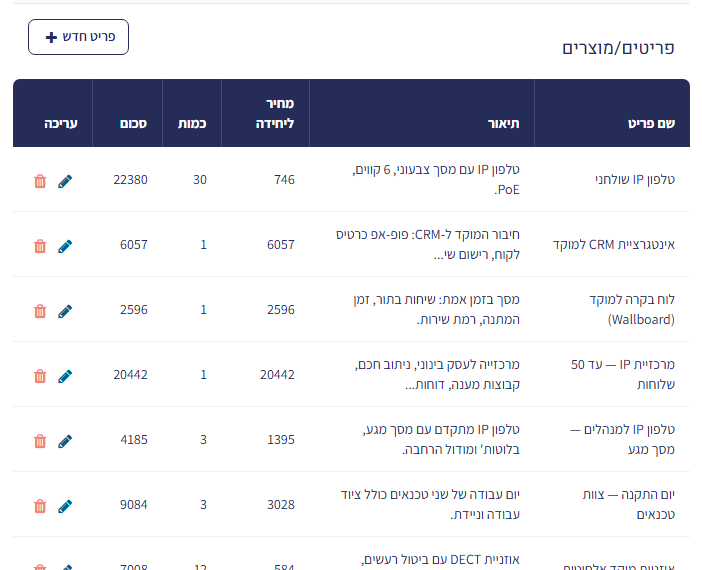The image size is (702, 570).
Task: Click description starting מרכזייה לעסק בינוני
Action: tap(437, 374)
